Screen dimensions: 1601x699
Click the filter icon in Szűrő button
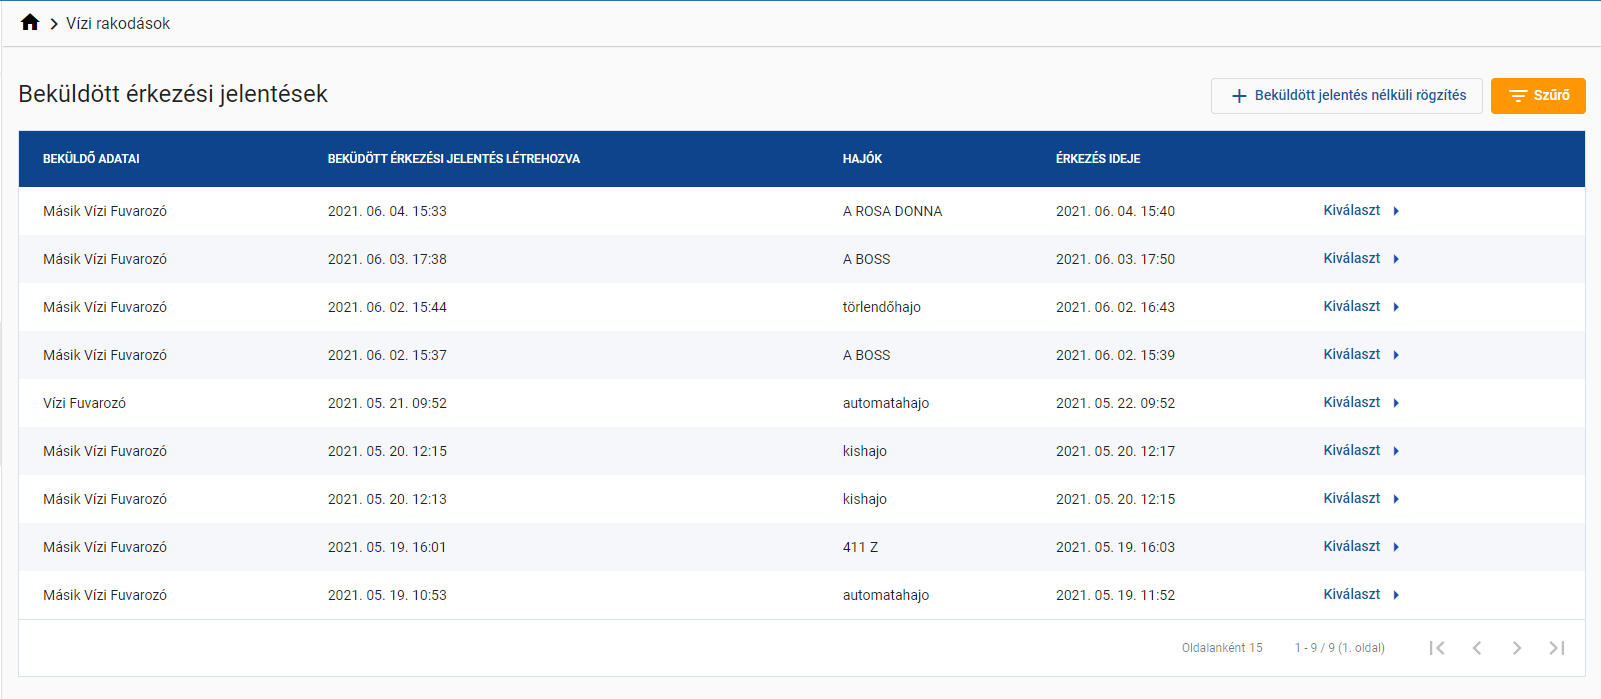pyautogui.click(x=1517, y=96)
